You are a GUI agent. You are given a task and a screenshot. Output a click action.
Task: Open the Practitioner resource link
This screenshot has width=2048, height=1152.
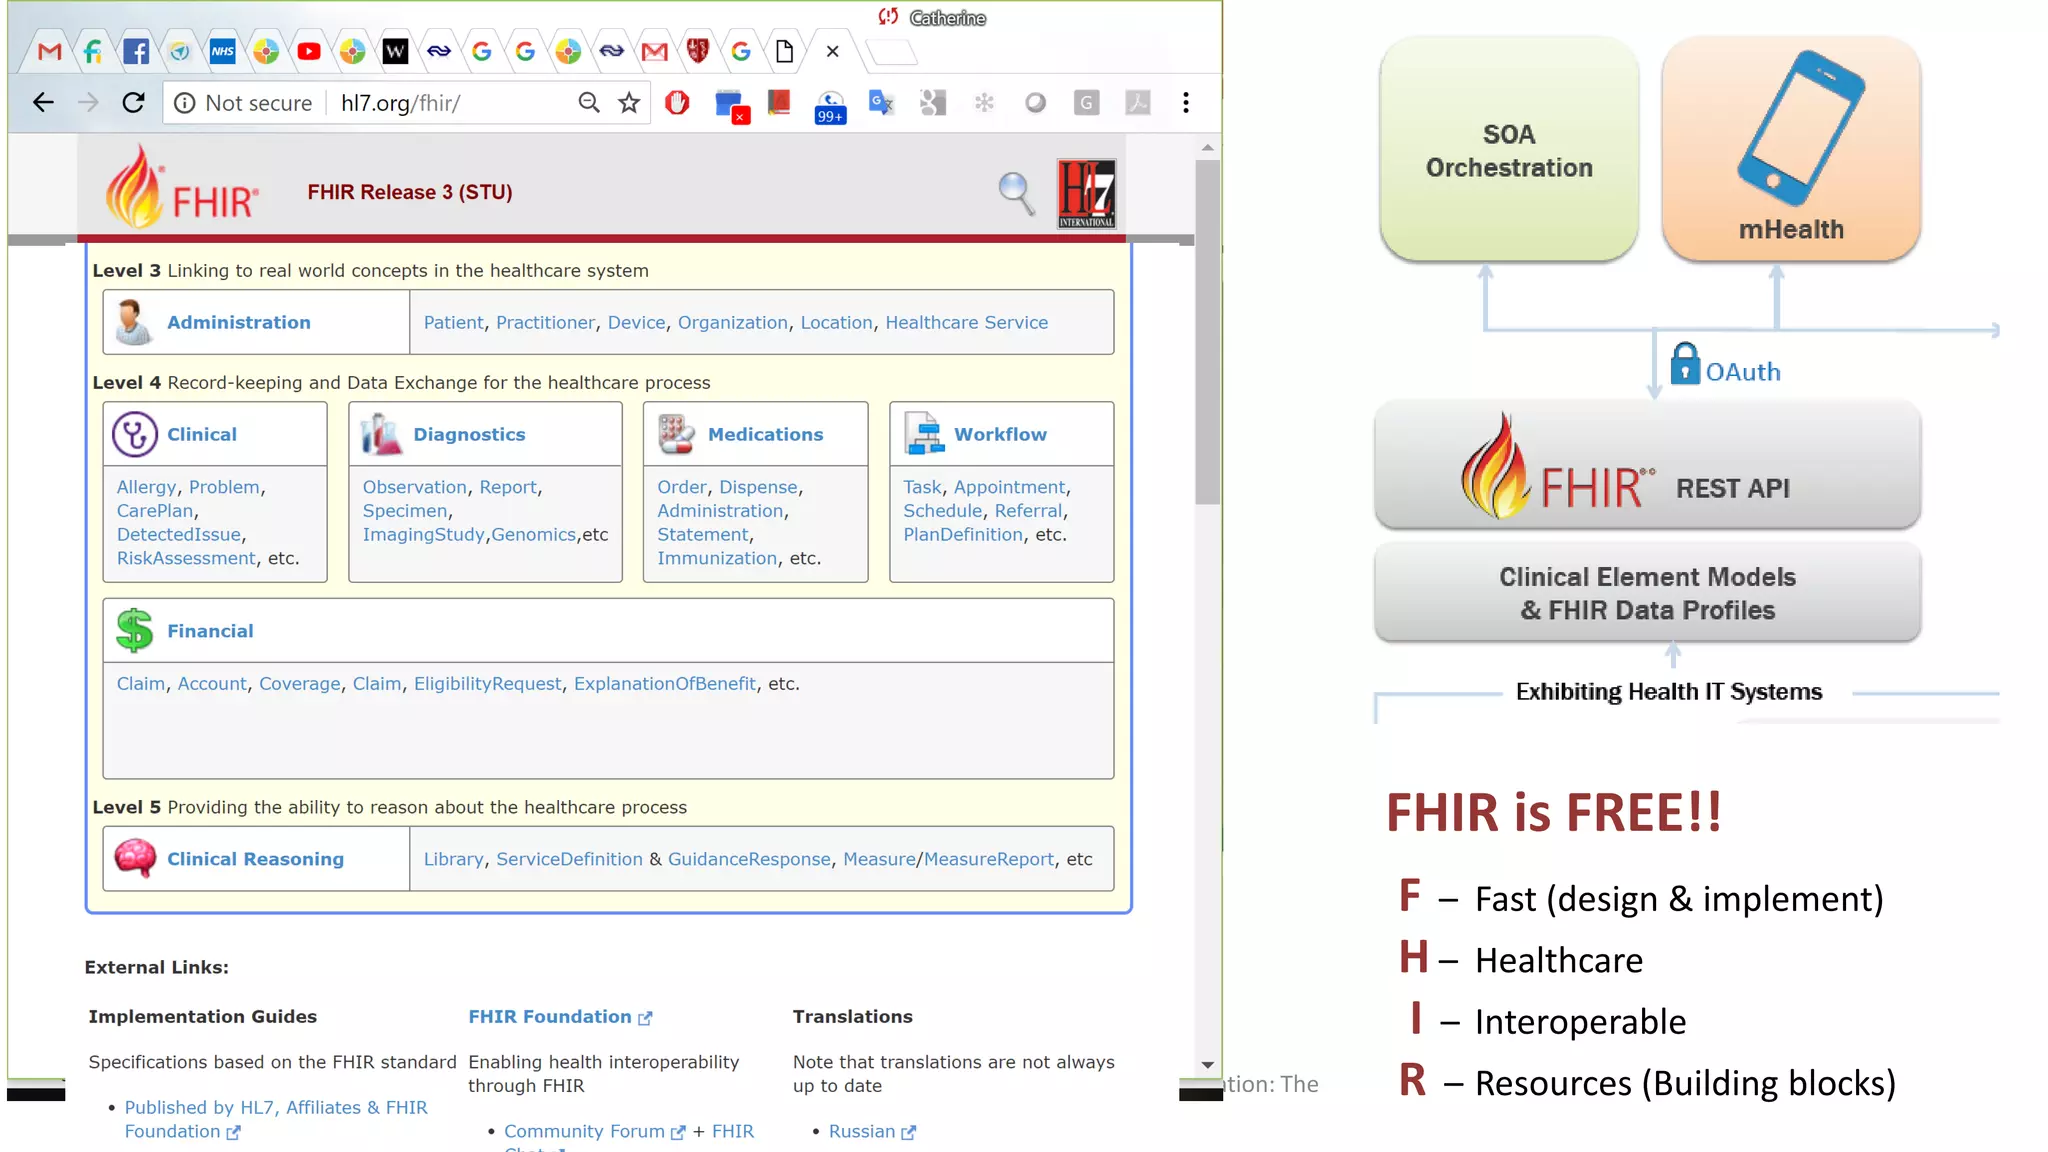[x=545, y=322]
